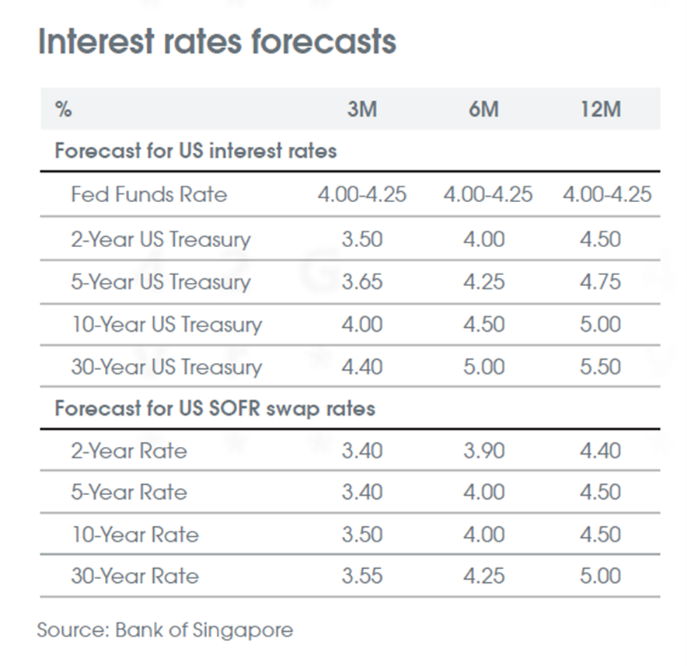The image size is (687, 666).
Task: Click the percent symbol header cell
Action: coord(63,109)
